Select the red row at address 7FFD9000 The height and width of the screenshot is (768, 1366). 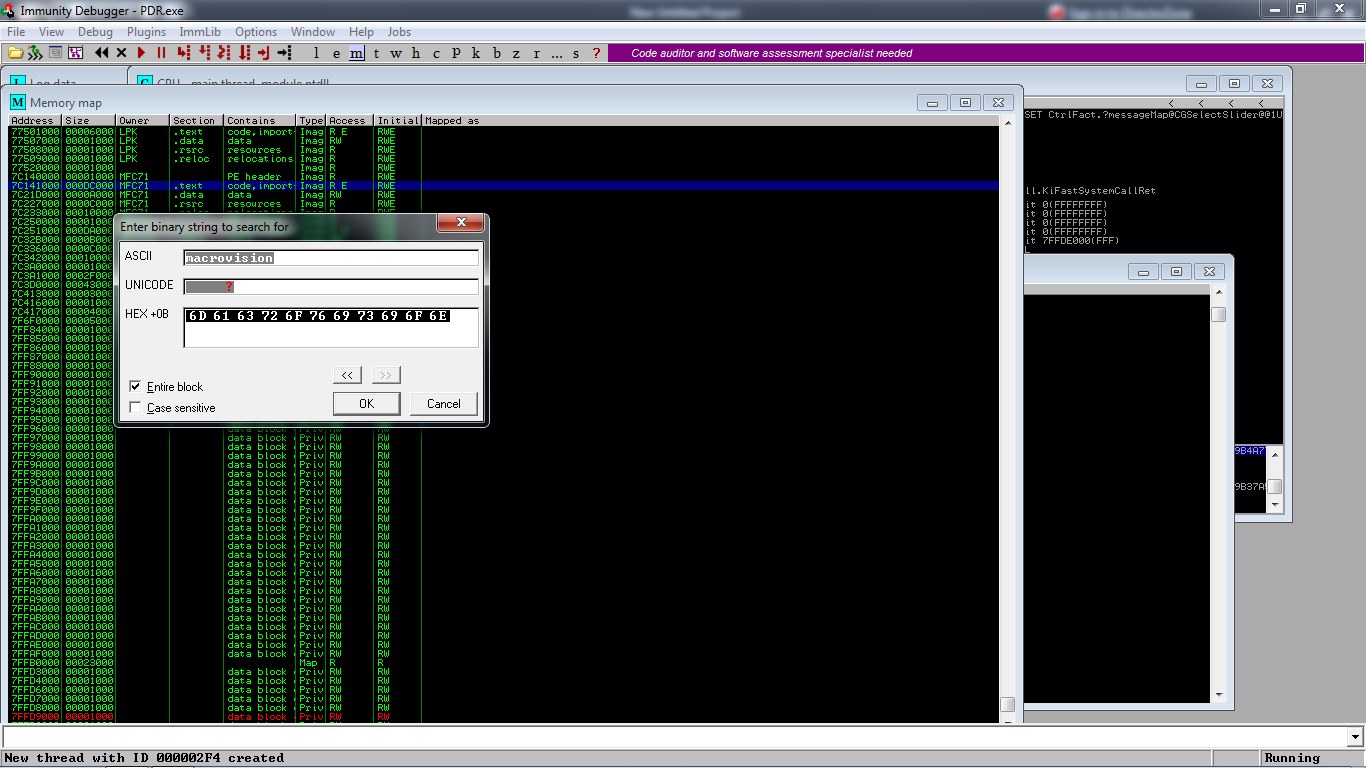point(504,717)
